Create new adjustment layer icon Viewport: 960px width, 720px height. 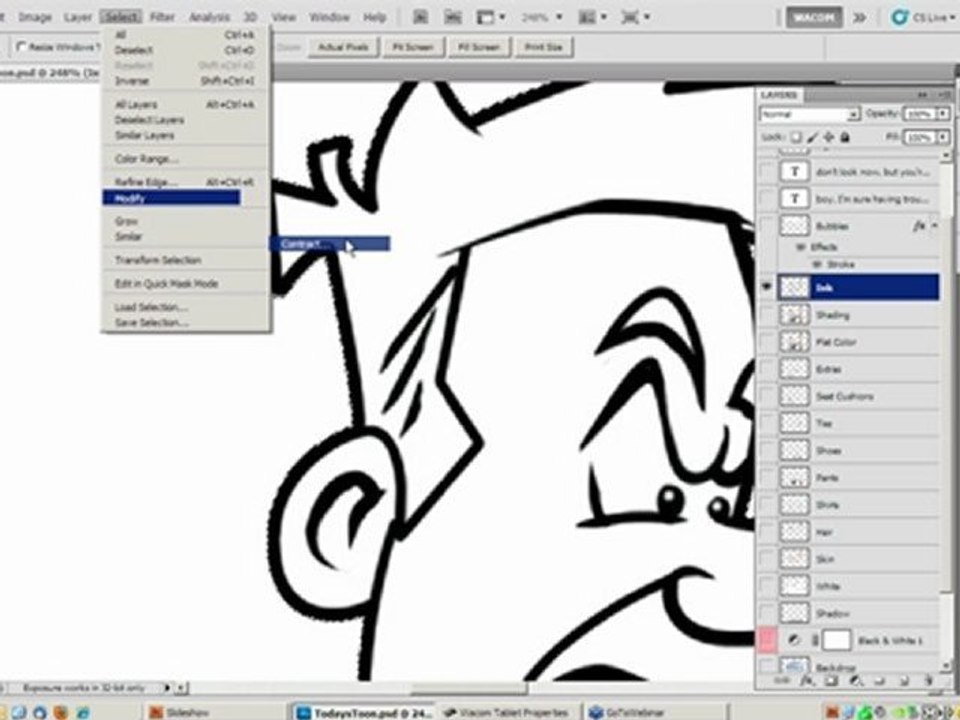point(856,680)
